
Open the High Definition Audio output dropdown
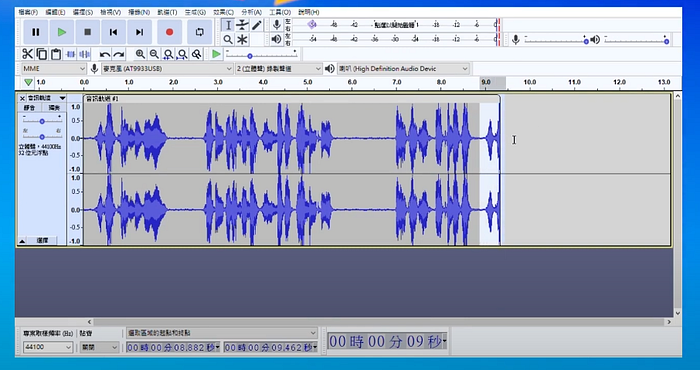tap(403, 69)
